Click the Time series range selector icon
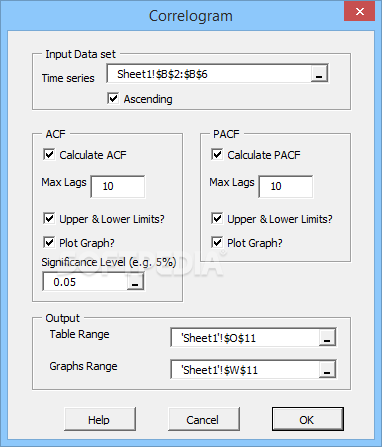Screen dimensions: 382x447 (319, 73)
